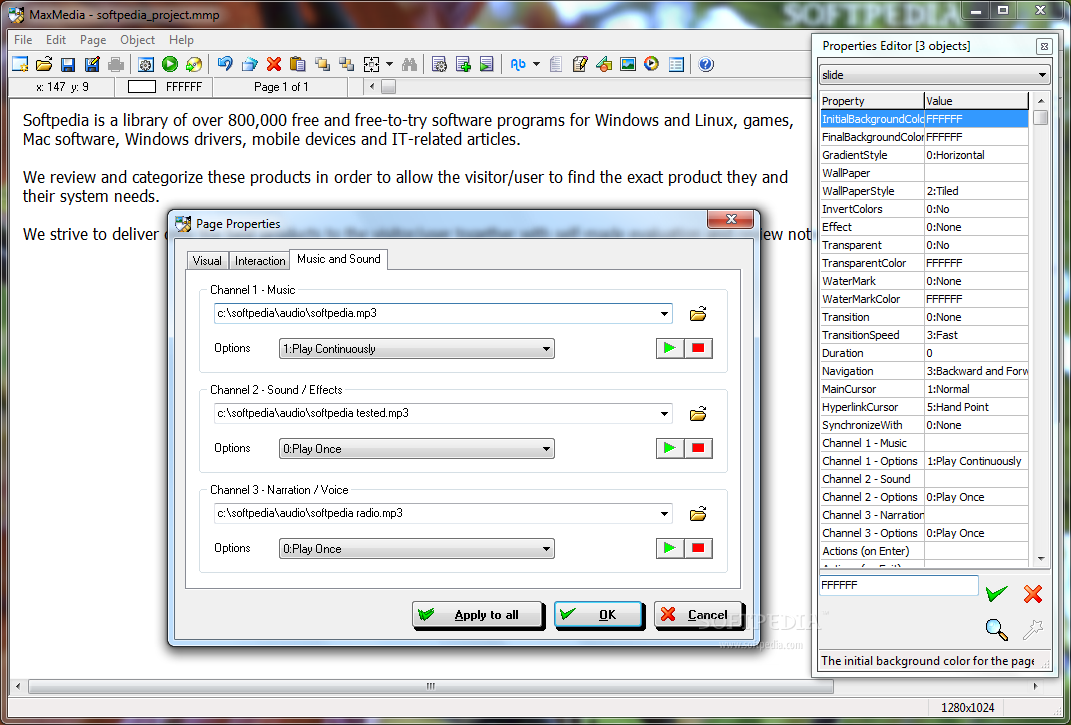Discard property value with red X
The height and width of the screenshot is (725, 1071).
(x=1033, y=593)
